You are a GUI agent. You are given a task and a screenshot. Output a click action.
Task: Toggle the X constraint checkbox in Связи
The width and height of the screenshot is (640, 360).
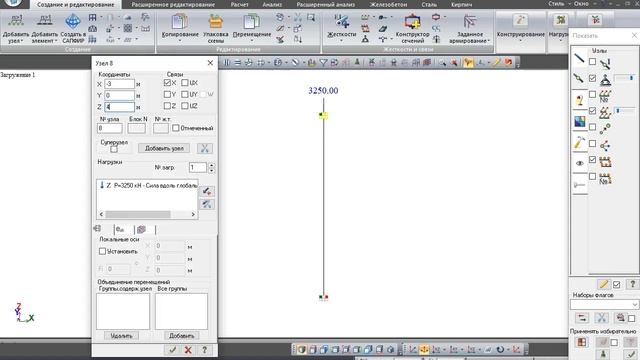point(167,82)
